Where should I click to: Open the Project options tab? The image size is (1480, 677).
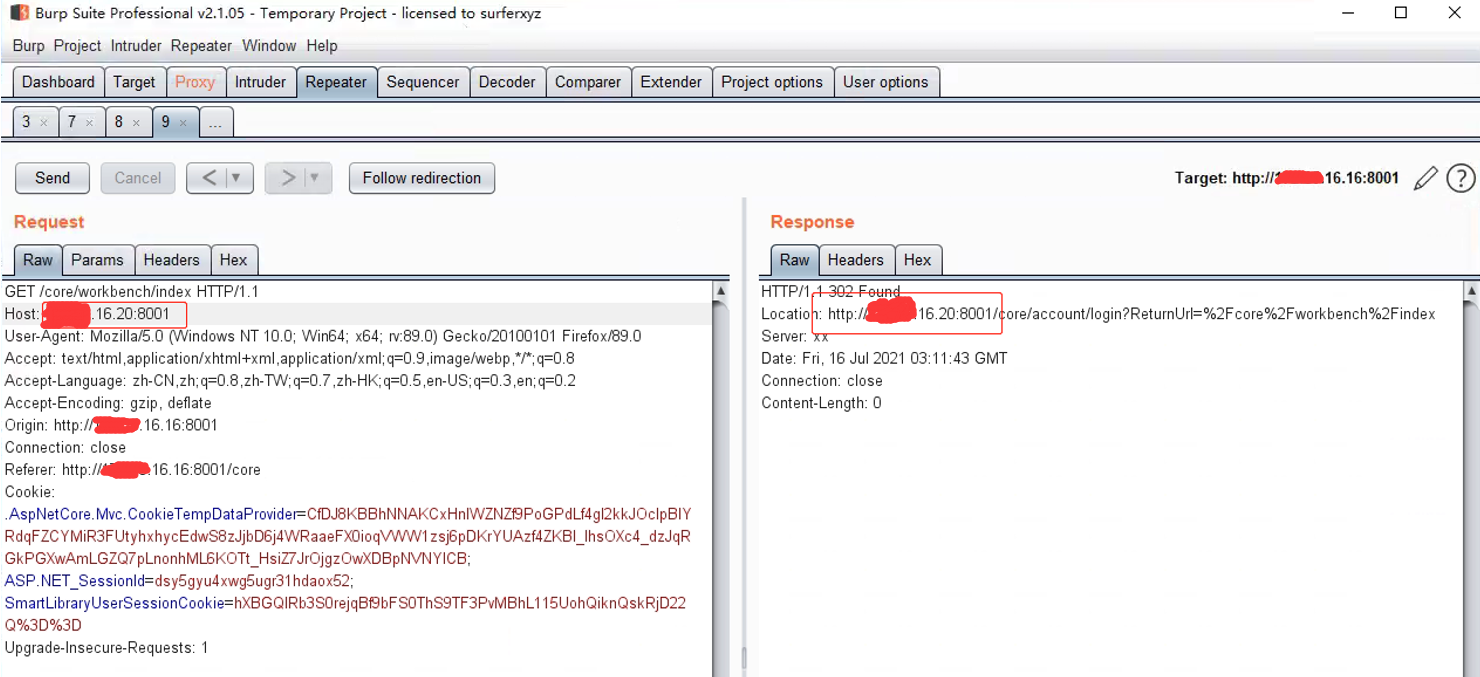click(x=772, y=82)
